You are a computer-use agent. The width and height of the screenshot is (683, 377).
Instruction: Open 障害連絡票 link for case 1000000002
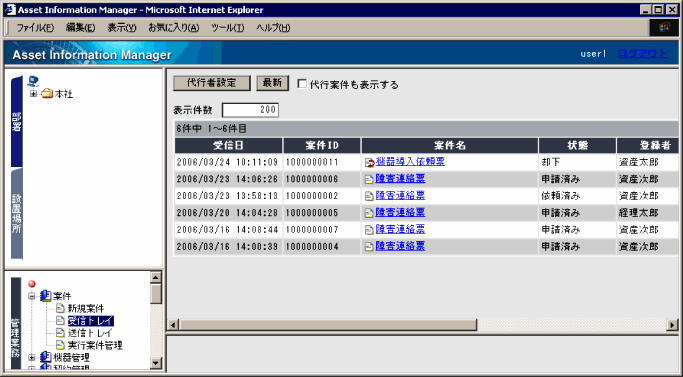coord(400,195)
